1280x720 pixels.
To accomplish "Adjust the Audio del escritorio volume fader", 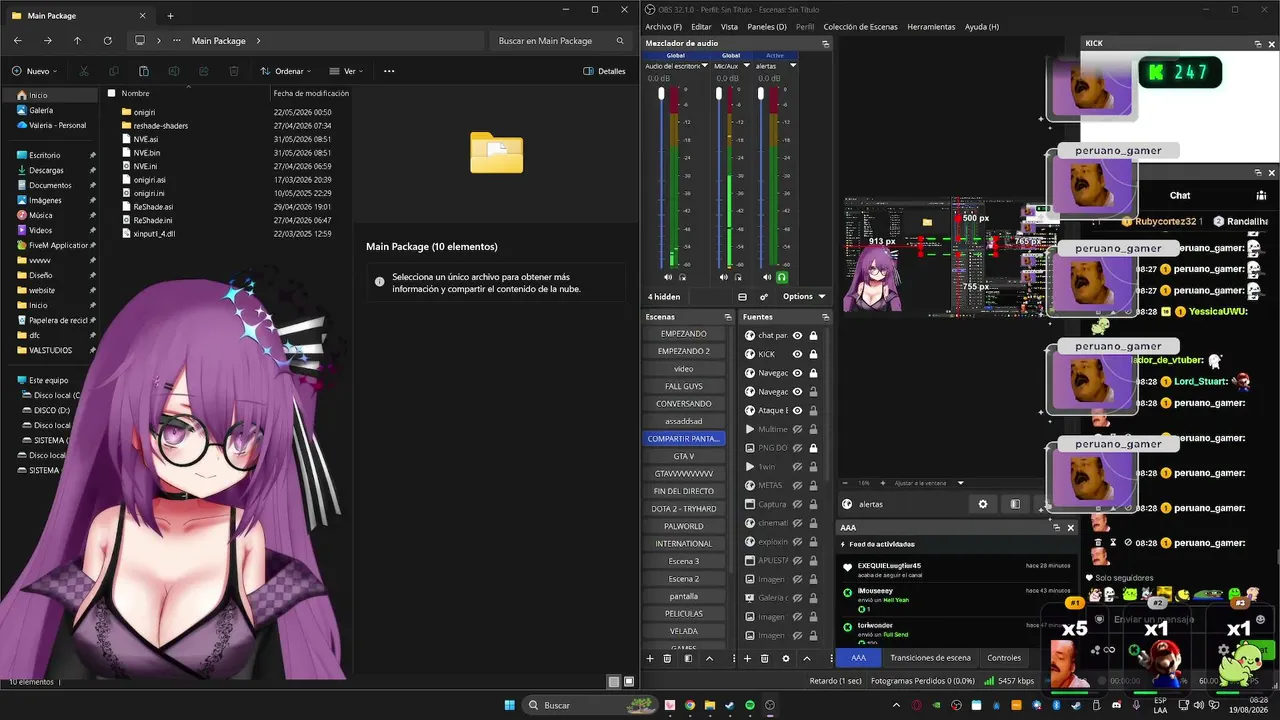I will click(661, 93).
